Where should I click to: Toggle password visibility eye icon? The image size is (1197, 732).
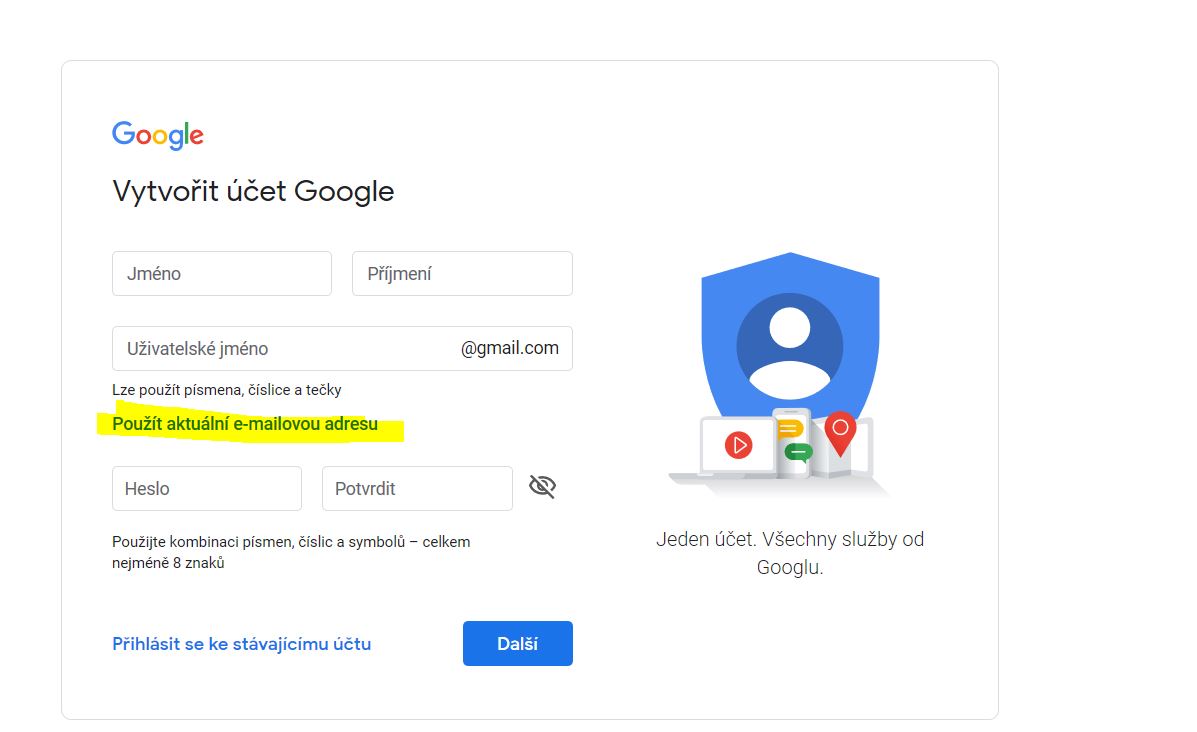(x=542, y=486)
